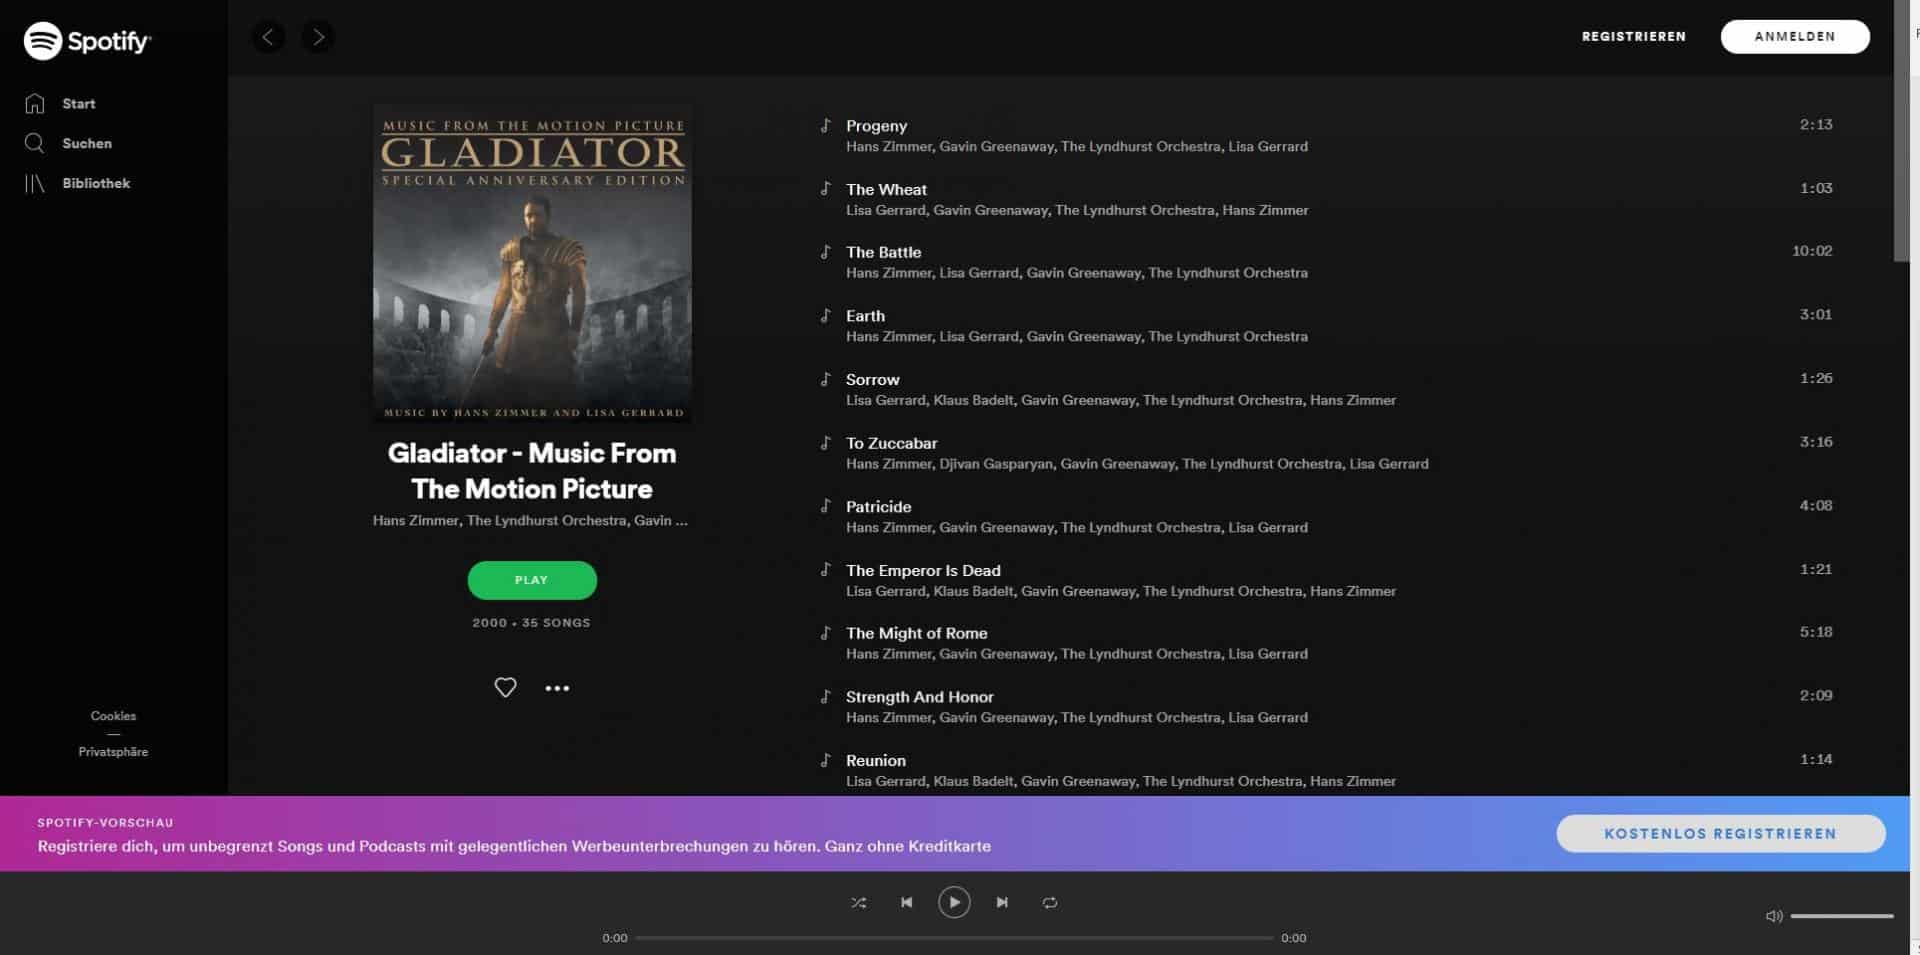Open the album's three-dot more options menu
This screenshot has height=955, width=1920.
(x=557, y=688)
